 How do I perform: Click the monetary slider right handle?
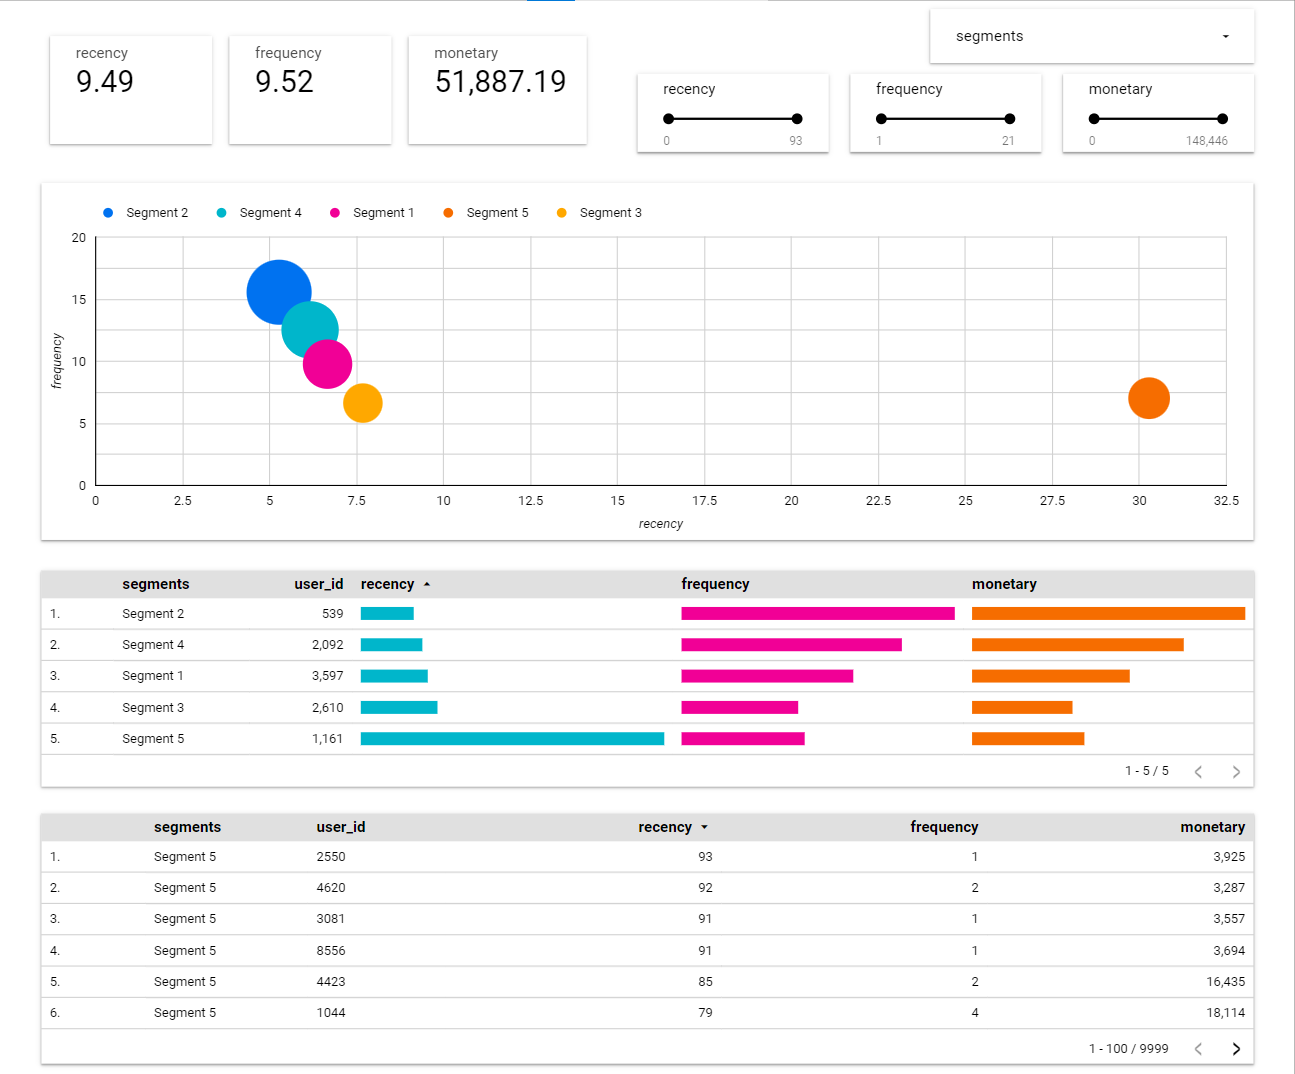[x=1223, y=119]
